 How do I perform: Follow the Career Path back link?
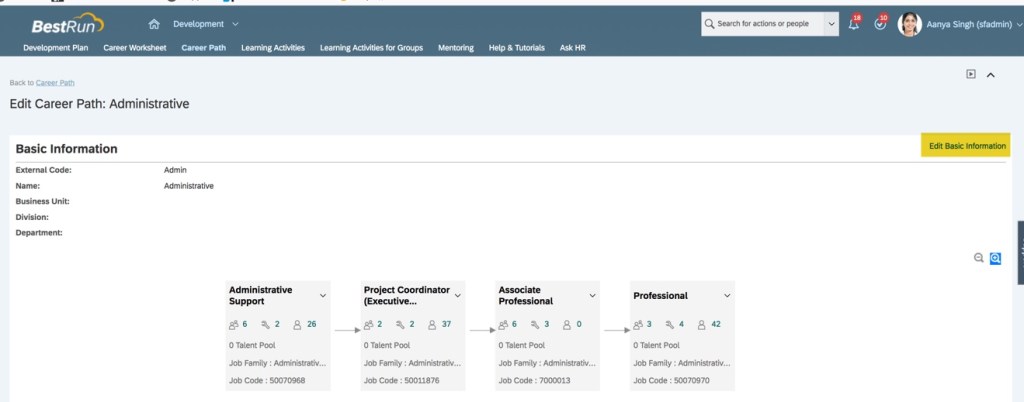(x=55, y=82)
